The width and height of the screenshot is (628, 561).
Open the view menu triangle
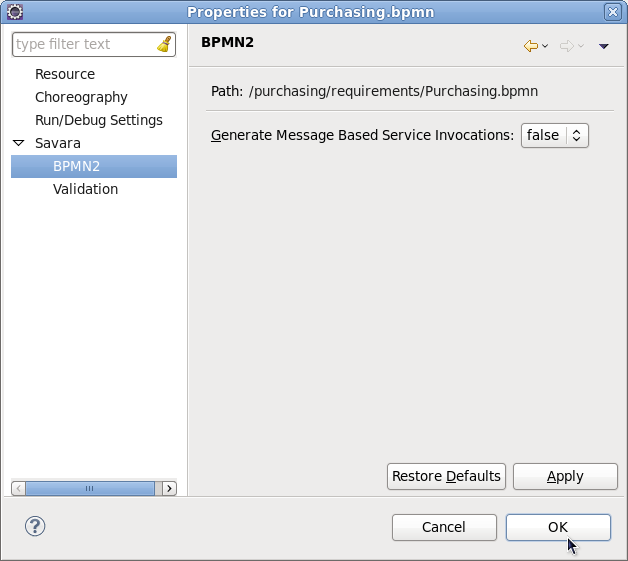tap(603, 47)
